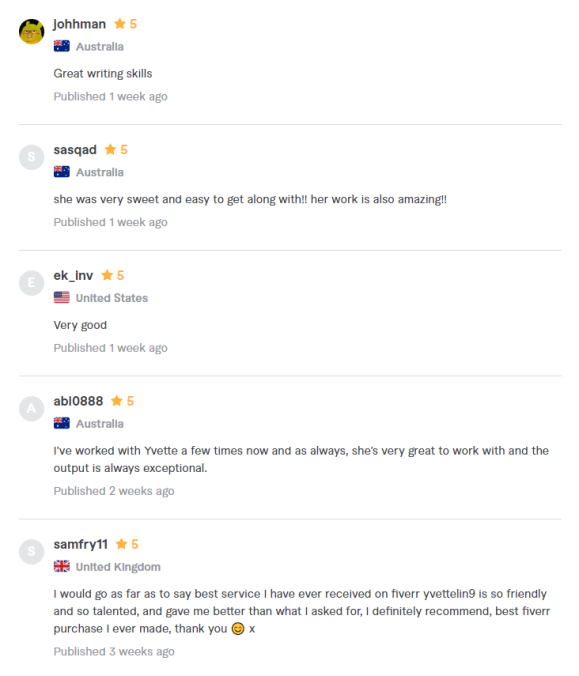Click johhman's profile avatar picture

pyautogui.click(x=31, y=31)
